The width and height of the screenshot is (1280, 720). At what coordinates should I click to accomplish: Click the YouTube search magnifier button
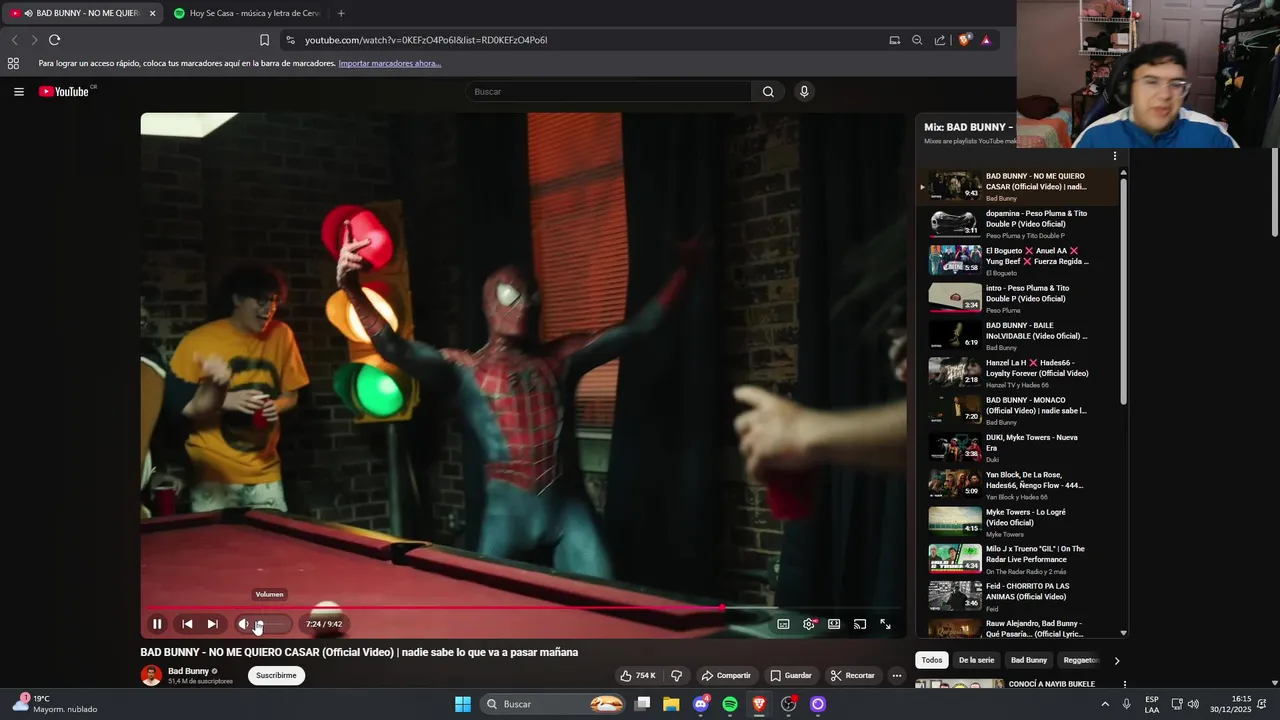768,91
